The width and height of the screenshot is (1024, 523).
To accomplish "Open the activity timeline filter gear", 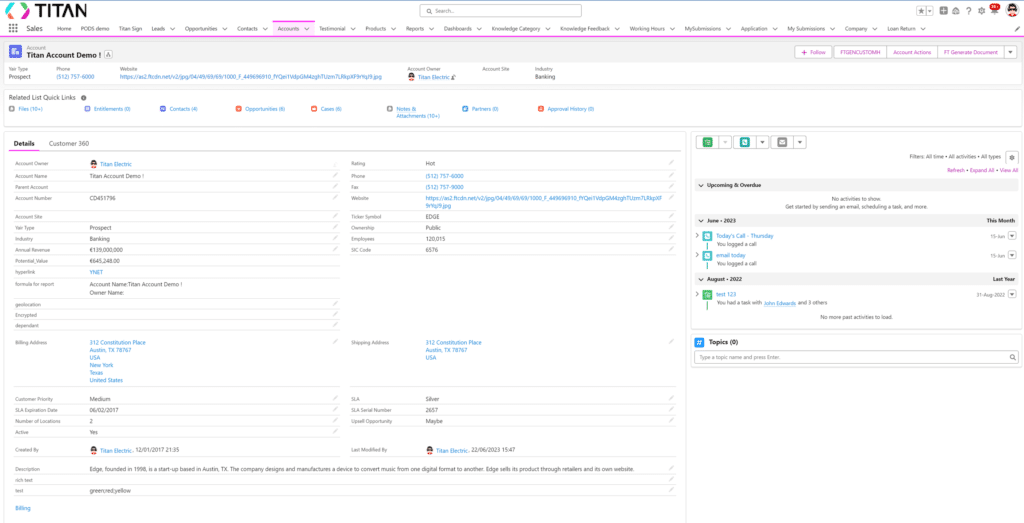I will (x=1012, y=157).
